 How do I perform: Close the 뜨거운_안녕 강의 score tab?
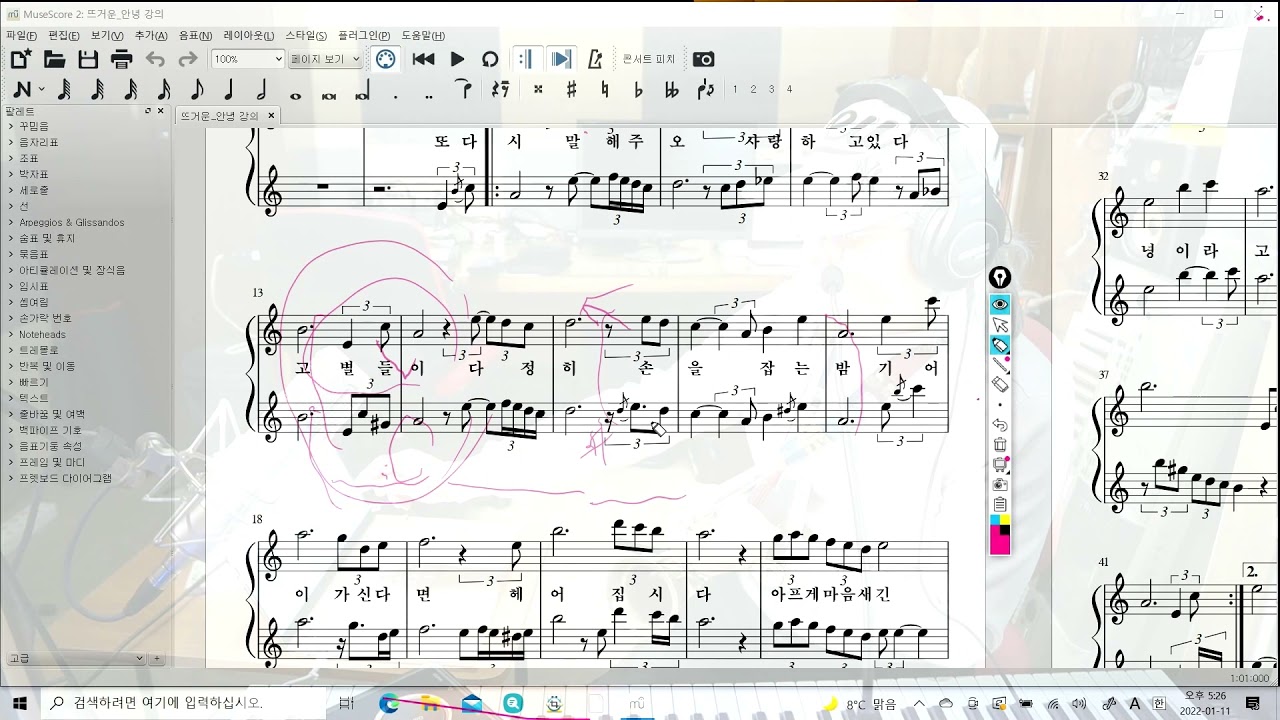coord(270,115)
